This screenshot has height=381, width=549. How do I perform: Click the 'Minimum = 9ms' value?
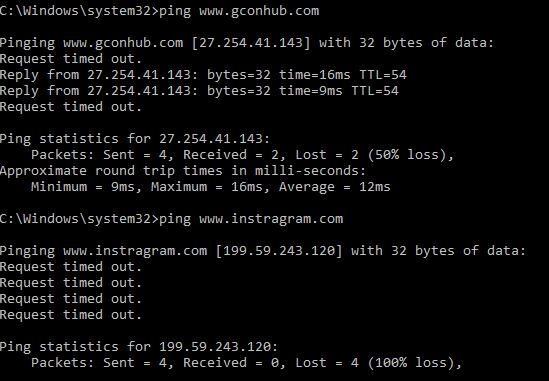(83, 187)
